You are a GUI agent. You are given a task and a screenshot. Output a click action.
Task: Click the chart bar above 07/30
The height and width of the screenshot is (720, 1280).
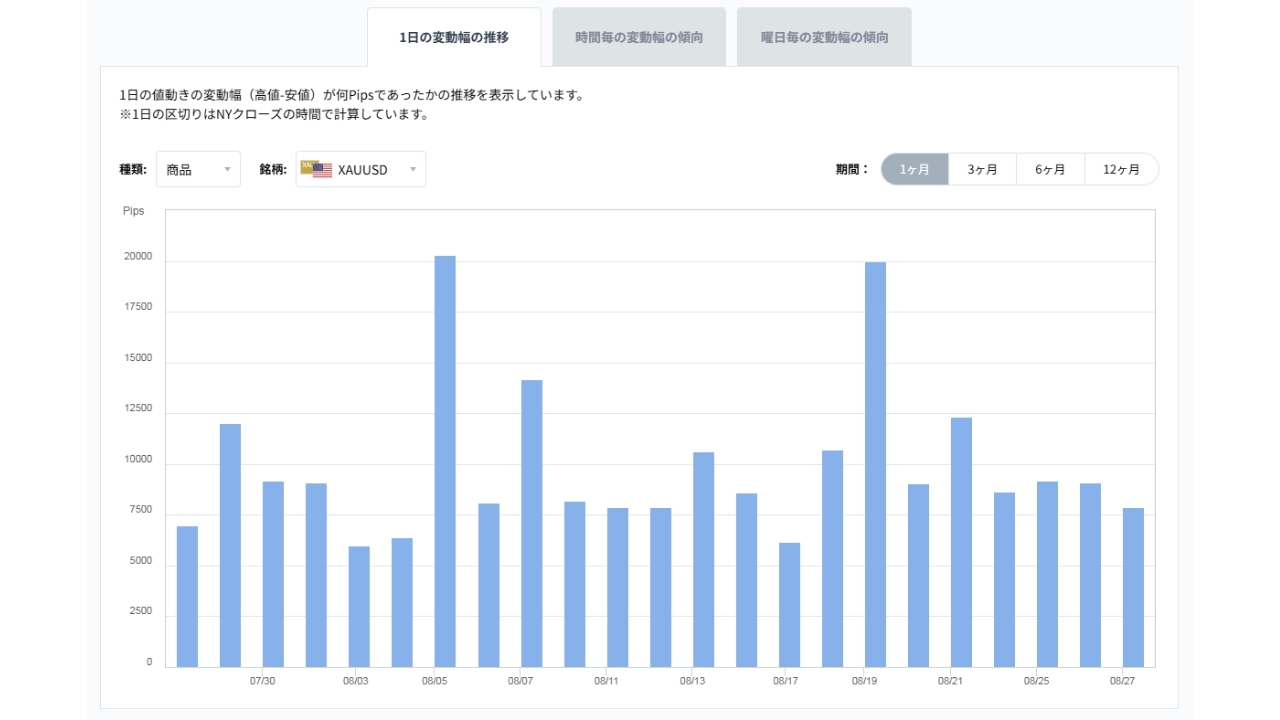(x=273, y=574)
